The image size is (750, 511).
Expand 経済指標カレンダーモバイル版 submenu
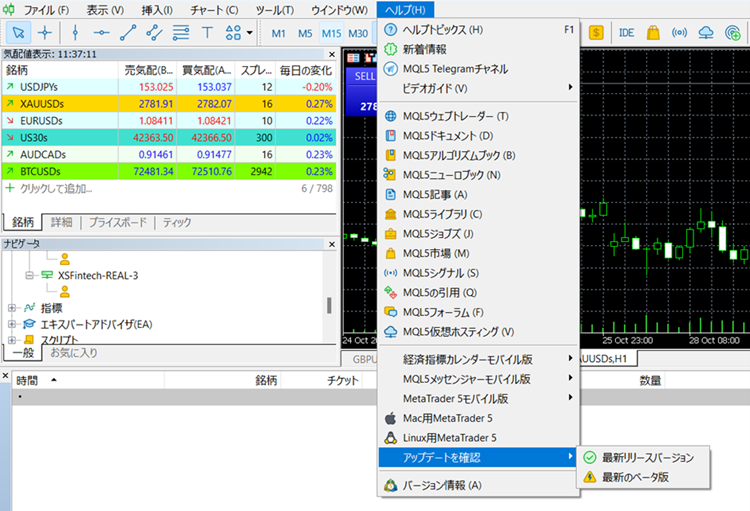coord(479,359)
